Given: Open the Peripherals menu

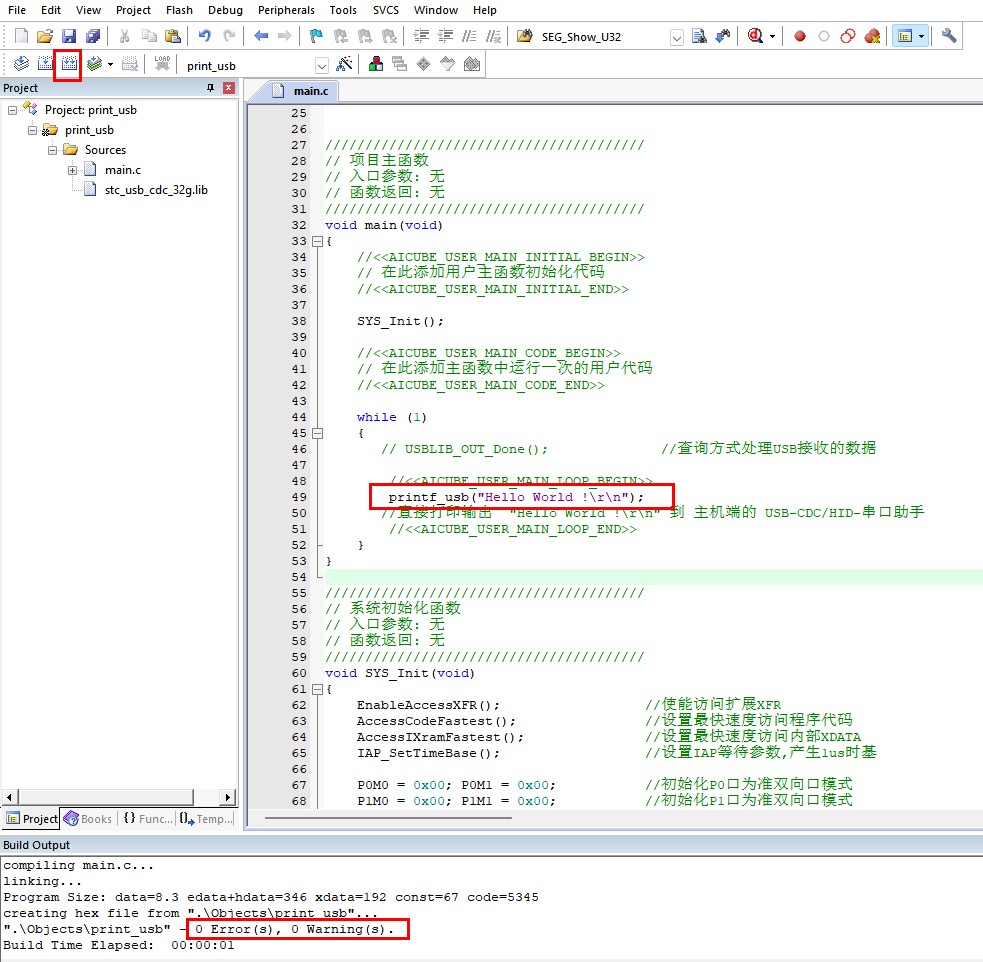Looking at the screenshot, I should click(286, 10).
